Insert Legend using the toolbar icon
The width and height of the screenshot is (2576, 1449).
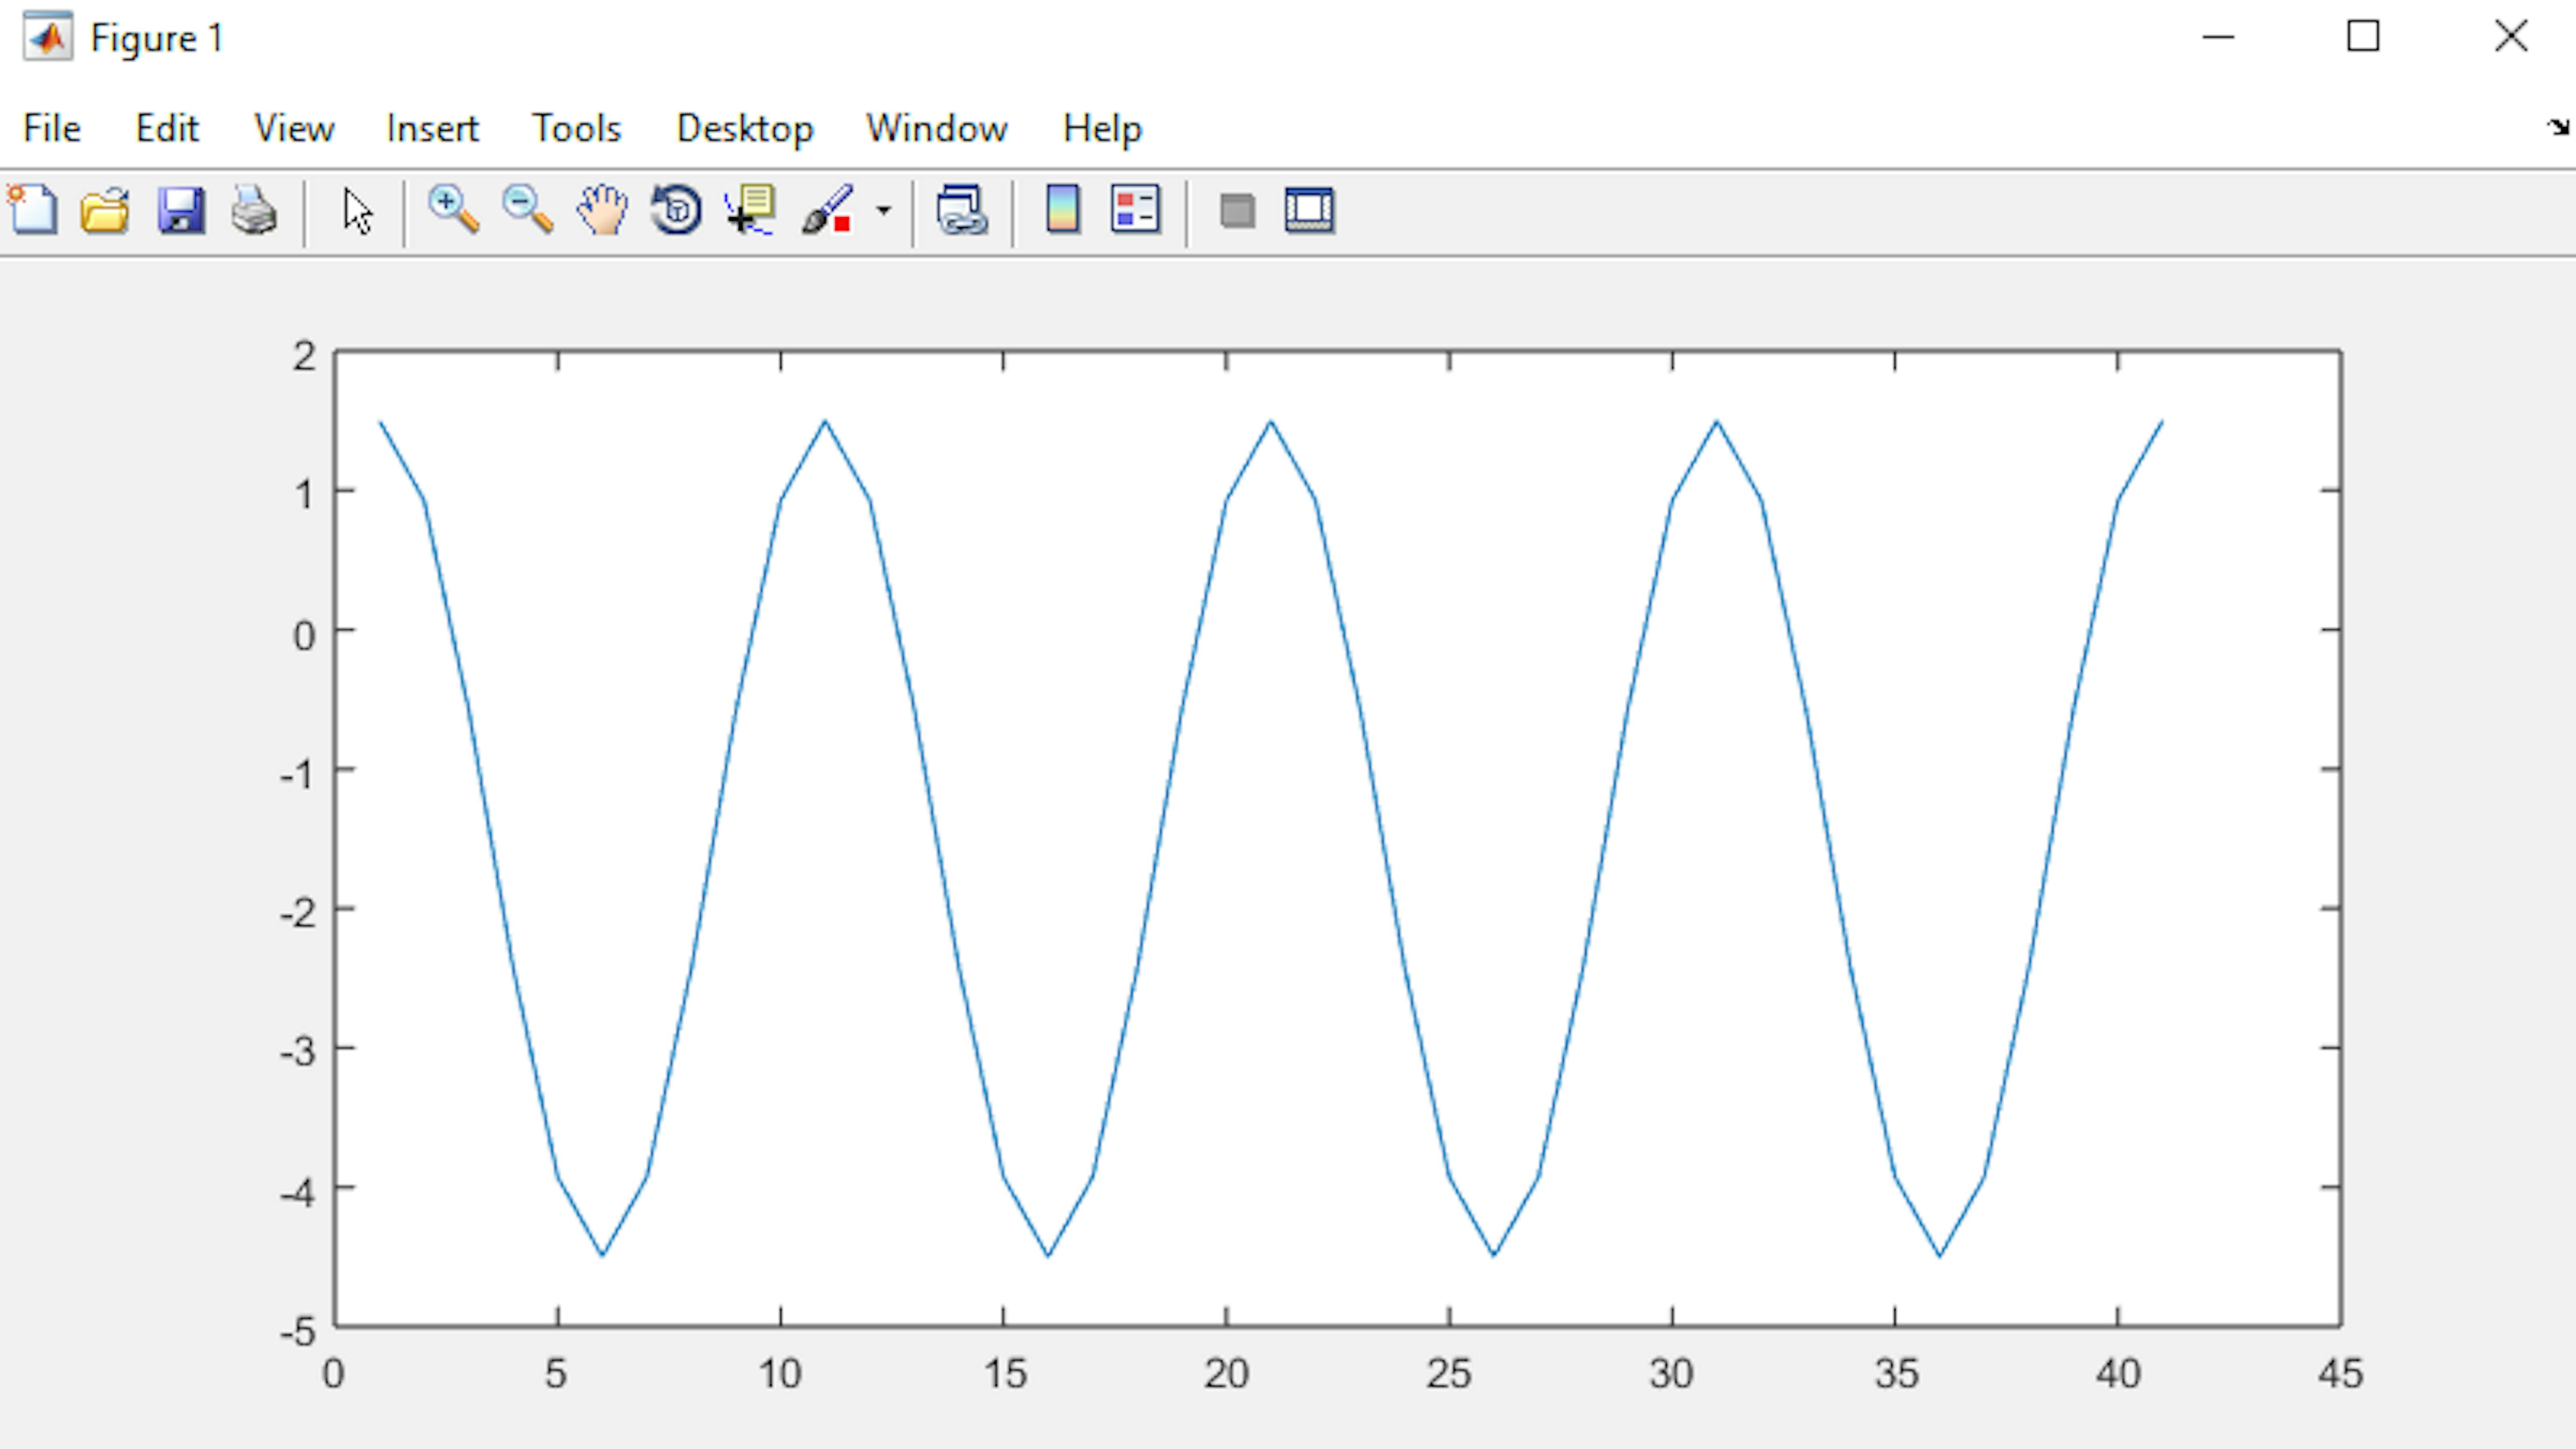1135,210
